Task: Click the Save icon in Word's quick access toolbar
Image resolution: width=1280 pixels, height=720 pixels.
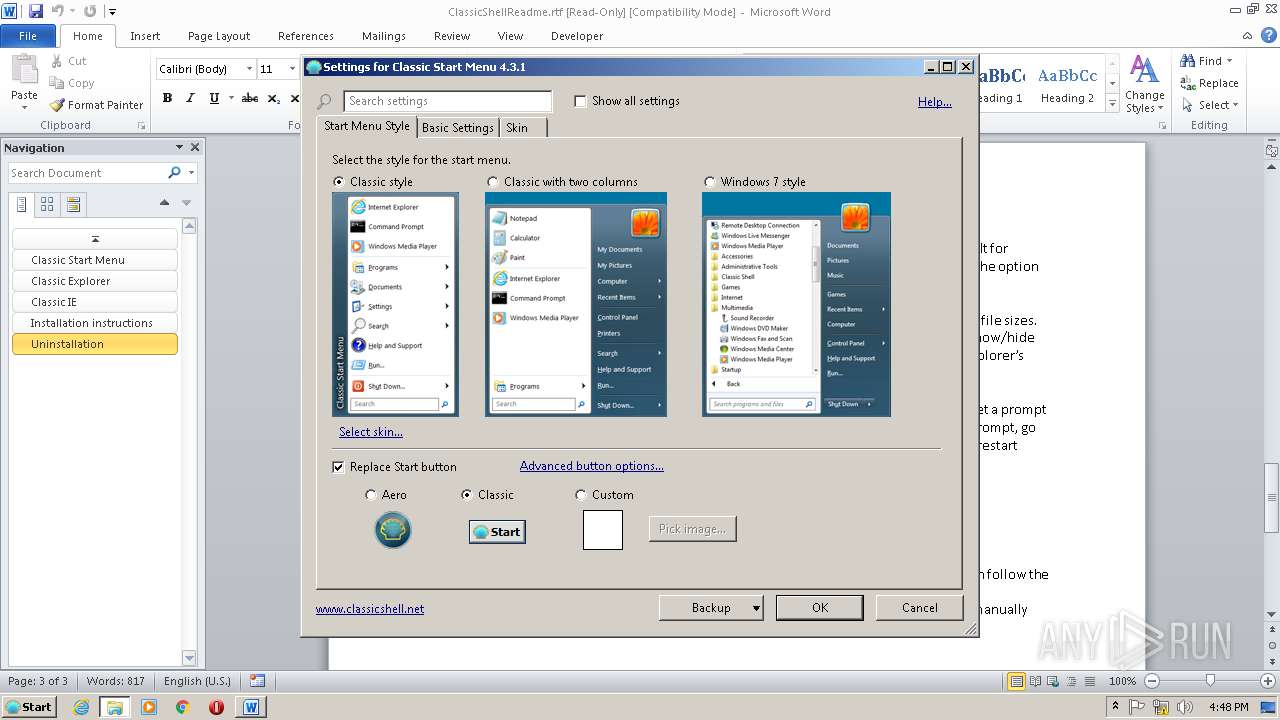Action: point(36,11)
